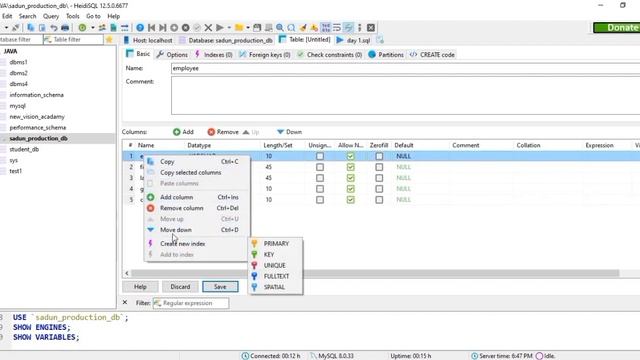Open the CREATE code tab
Viewport: 640px width, 360px height.
(x=432, y=54)
